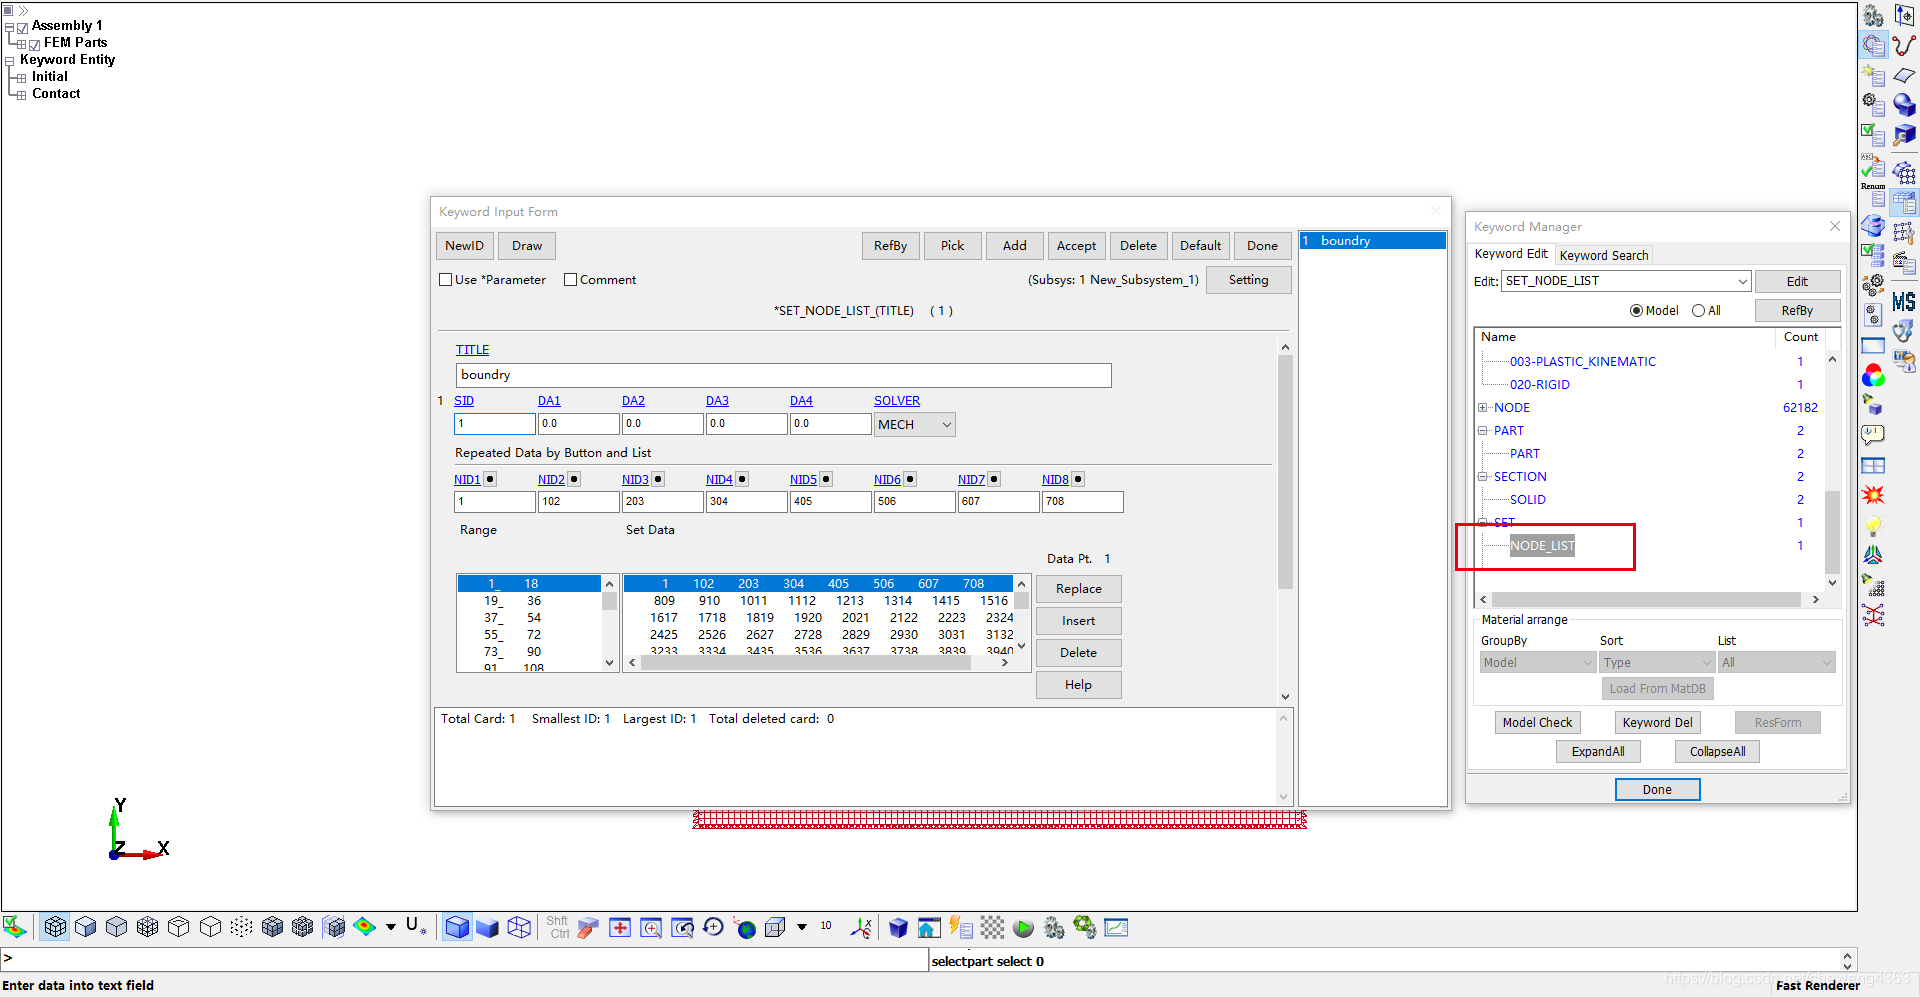Click the NewID button
The height and width of the screenshot is (997, 1920).
465,246
